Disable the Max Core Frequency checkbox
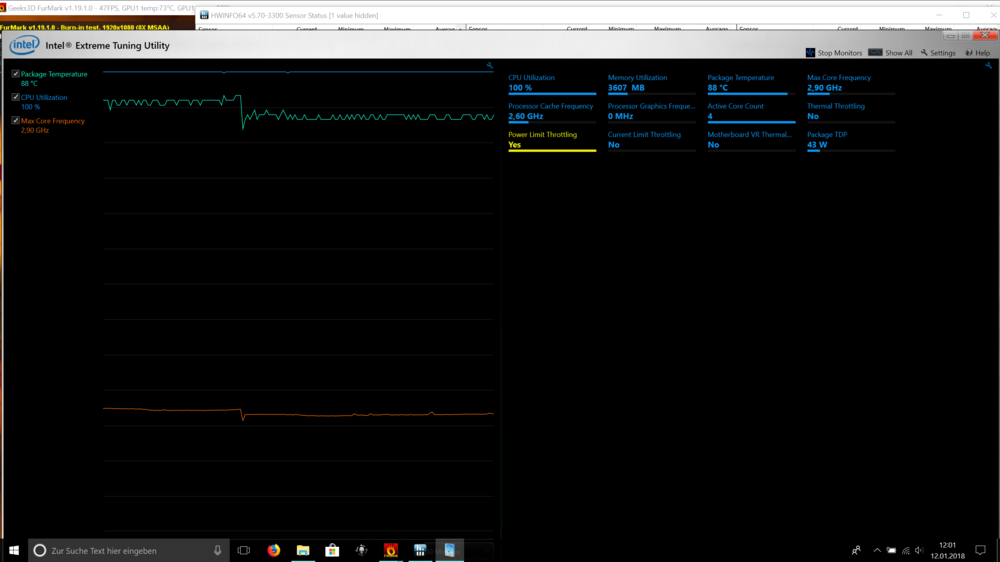1000x562 pixels. (x=15, y=121)
